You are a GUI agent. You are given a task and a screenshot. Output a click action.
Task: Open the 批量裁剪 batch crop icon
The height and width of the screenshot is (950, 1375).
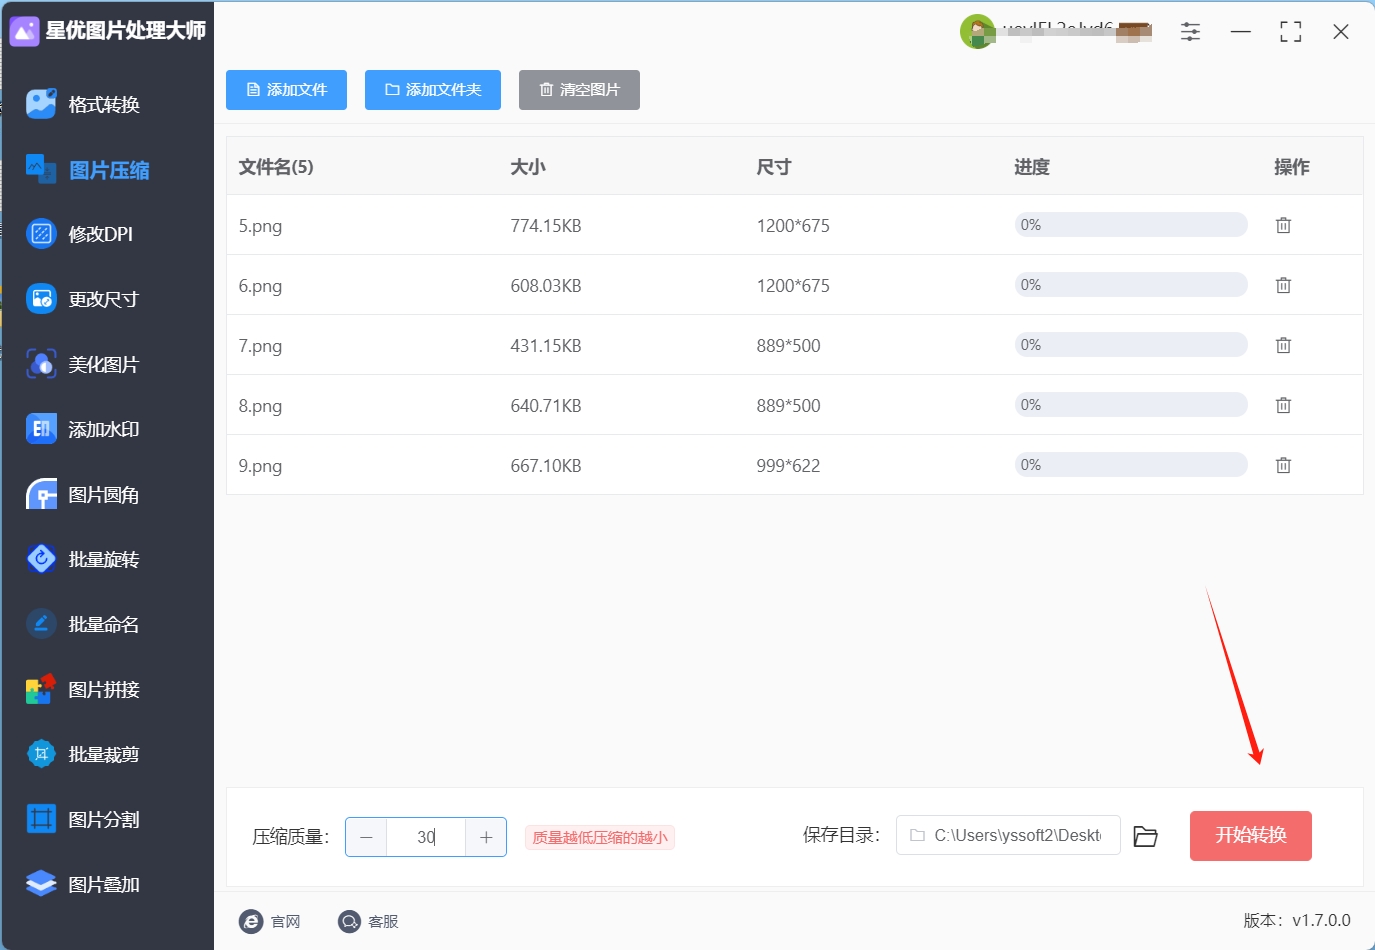41,754
